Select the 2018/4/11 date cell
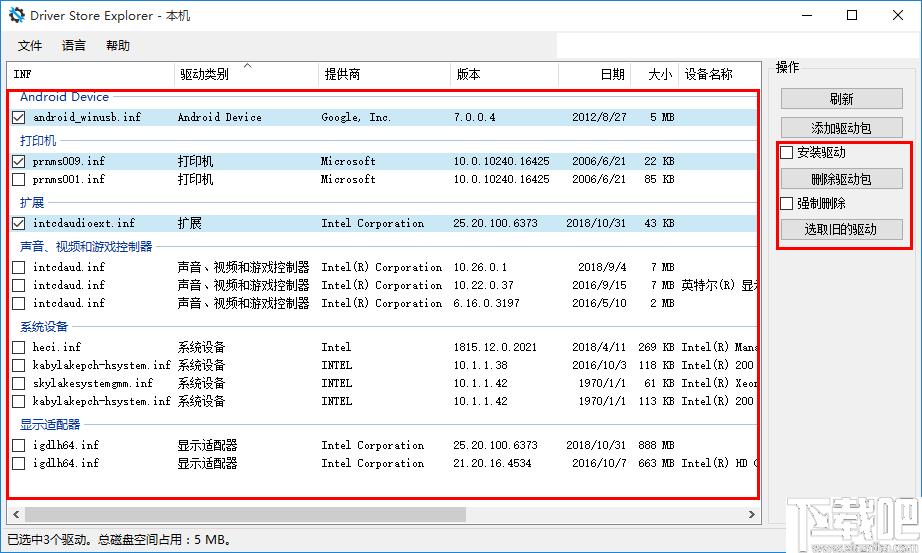The height and width of the screenshot is (553, 922). (x=599, y=347)
